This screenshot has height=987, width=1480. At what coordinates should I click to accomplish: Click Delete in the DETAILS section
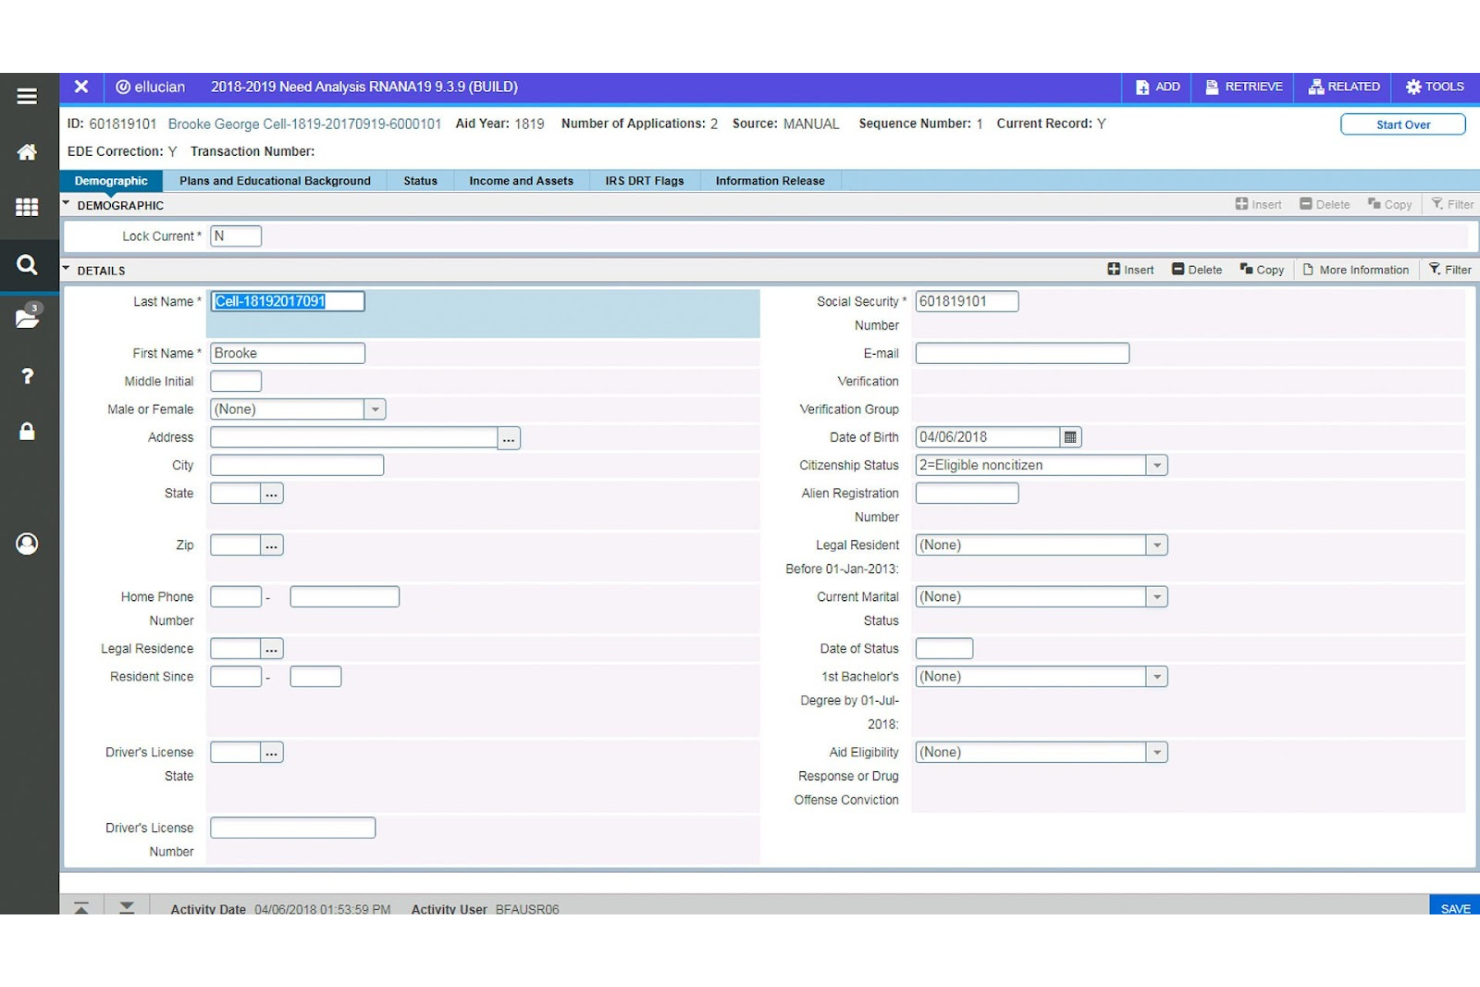(1197, 269)
